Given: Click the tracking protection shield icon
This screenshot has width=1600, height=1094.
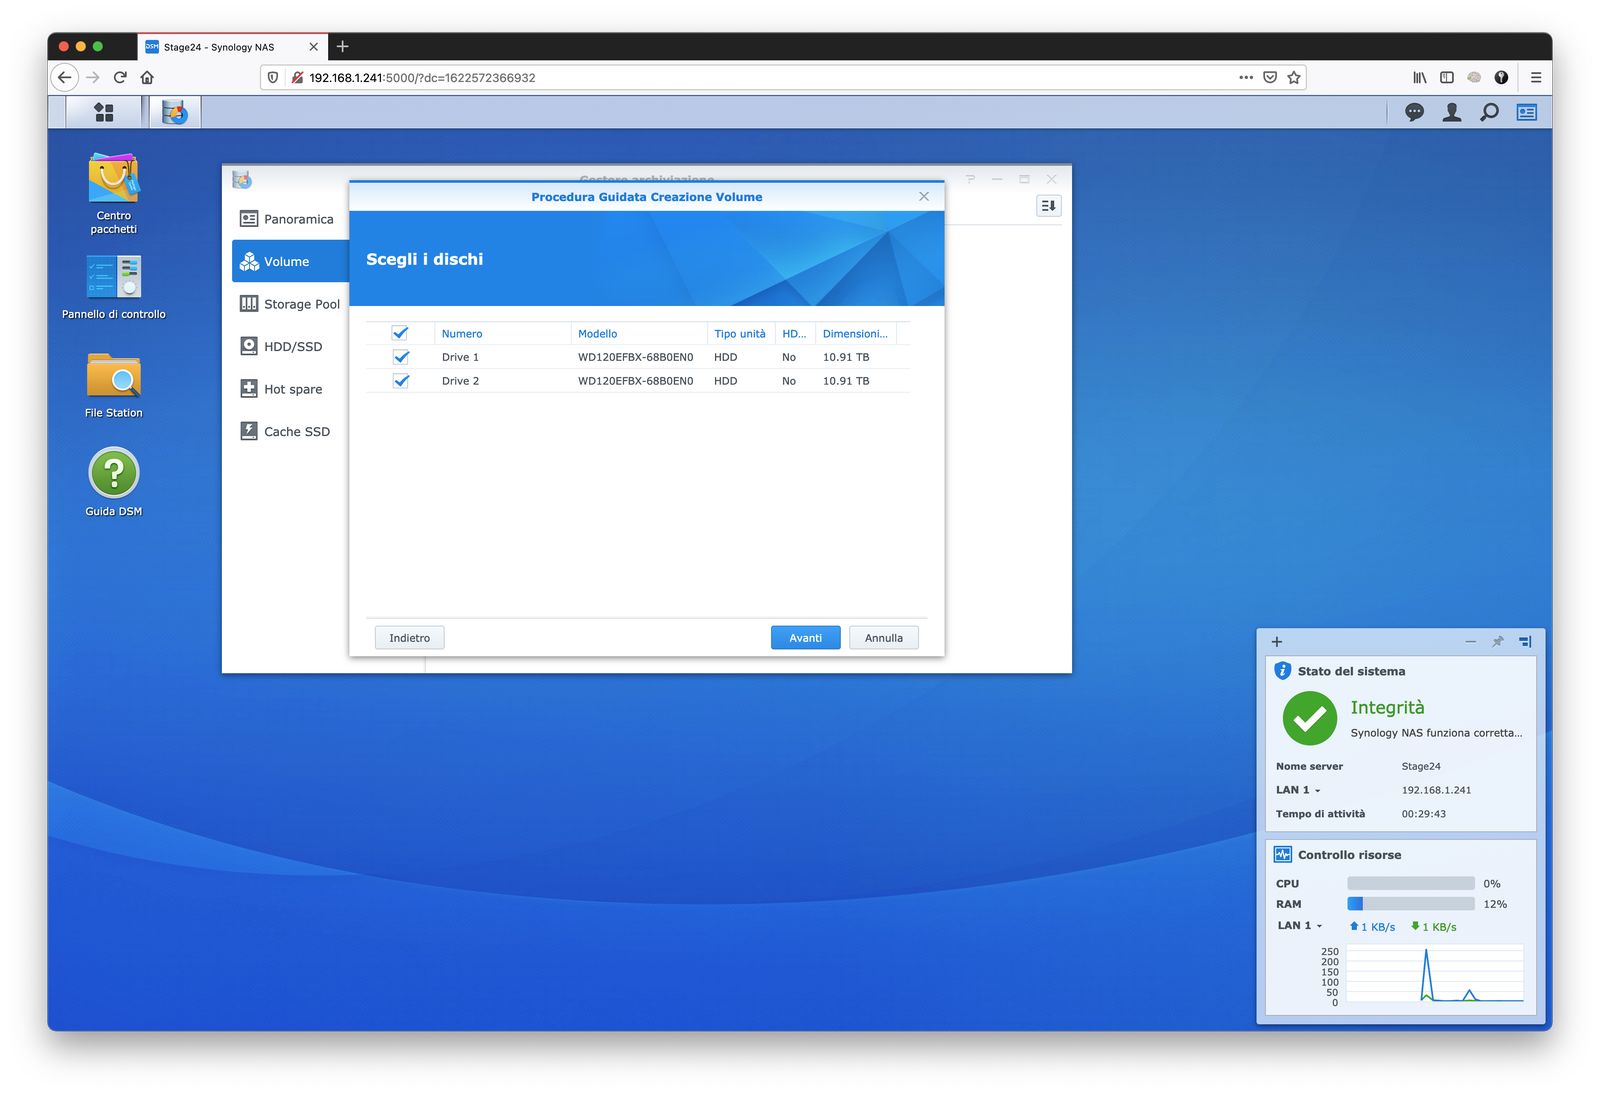Looking at the screenshot, I should click(273, 77).
